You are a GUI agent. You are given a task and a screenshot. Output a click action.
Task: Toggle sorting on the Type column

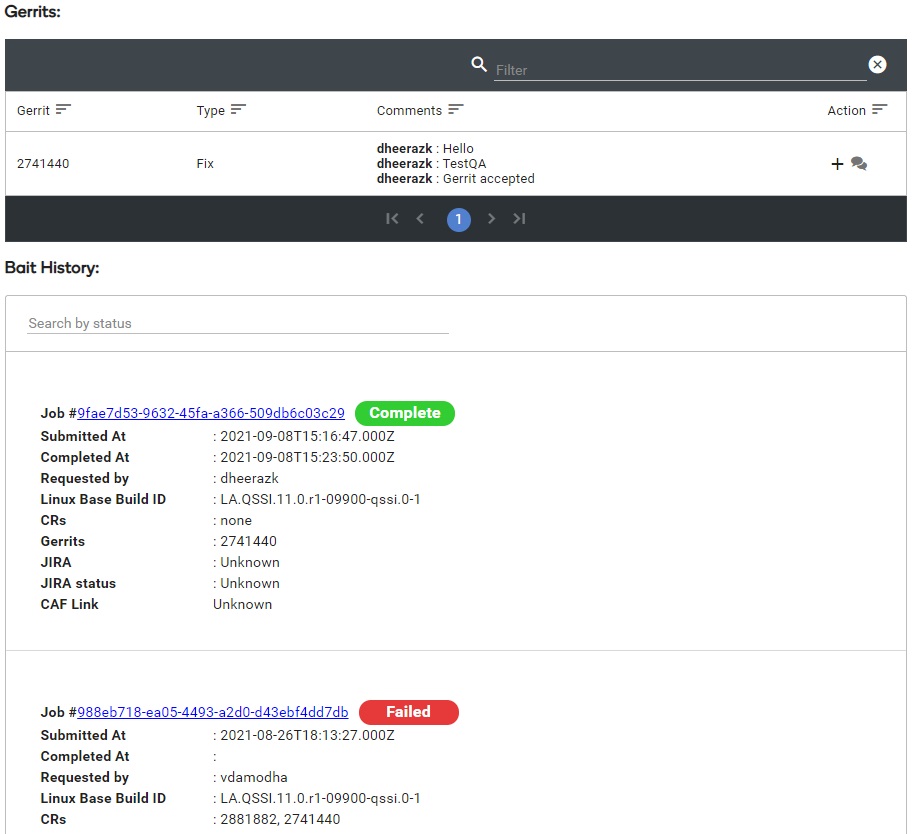pyautogui.click(x=239, y=110)
